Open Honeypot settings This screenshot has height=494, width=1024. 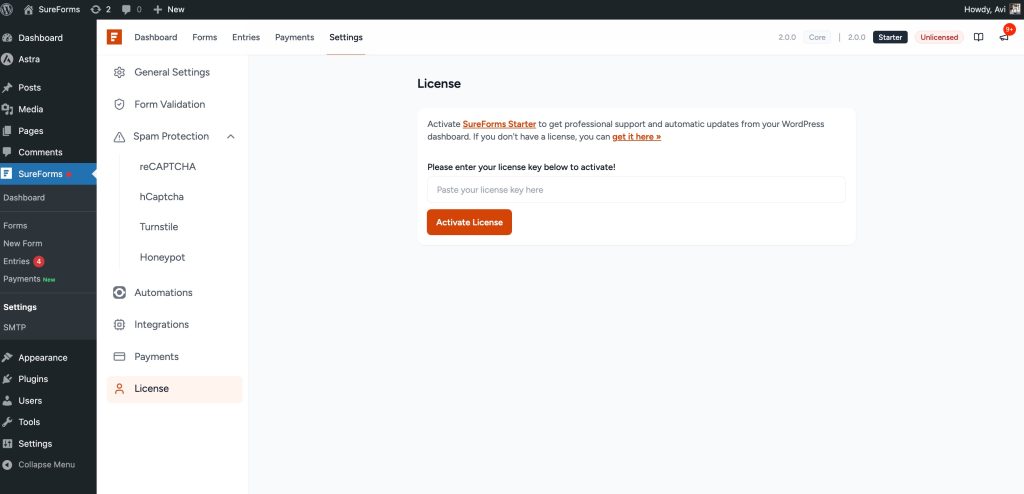163,257
